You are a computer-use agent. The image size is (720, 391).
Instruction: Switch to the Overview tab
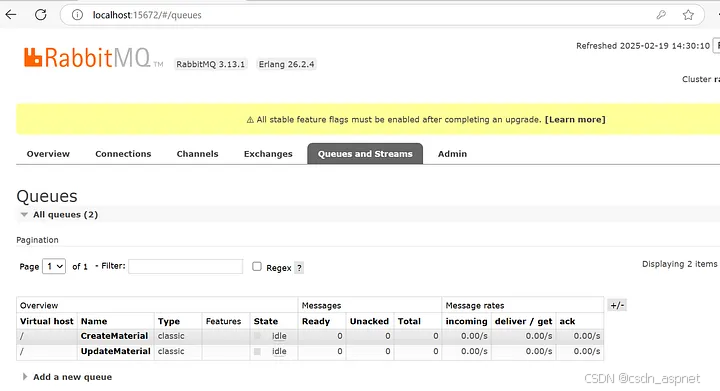(48, 154)
